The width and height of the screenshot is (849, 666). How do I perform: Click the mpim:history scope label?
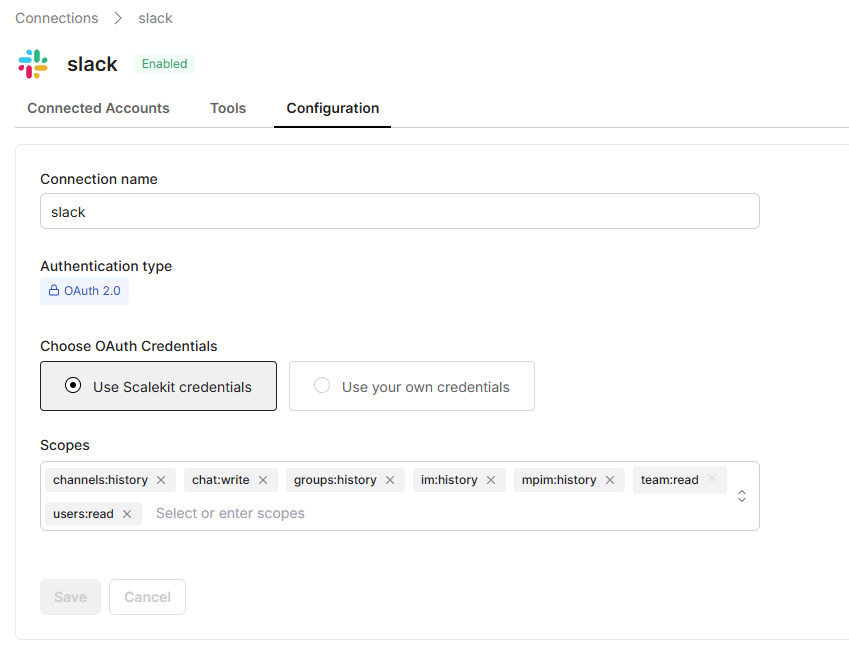pos(559,480)
